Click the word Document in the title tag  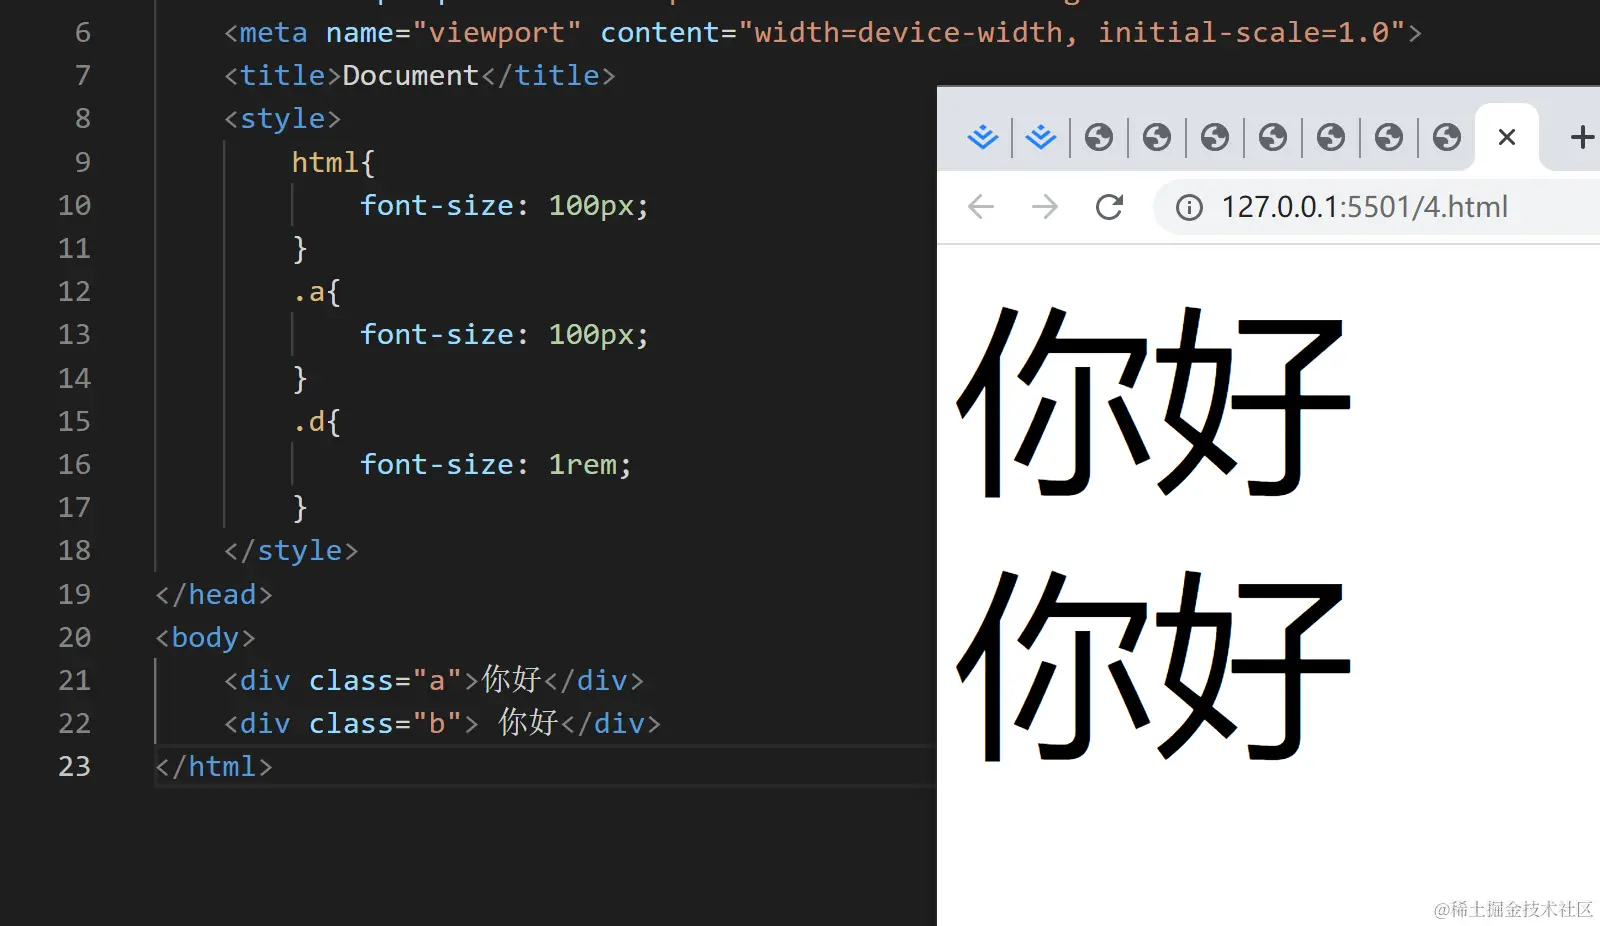coord(411,76)
